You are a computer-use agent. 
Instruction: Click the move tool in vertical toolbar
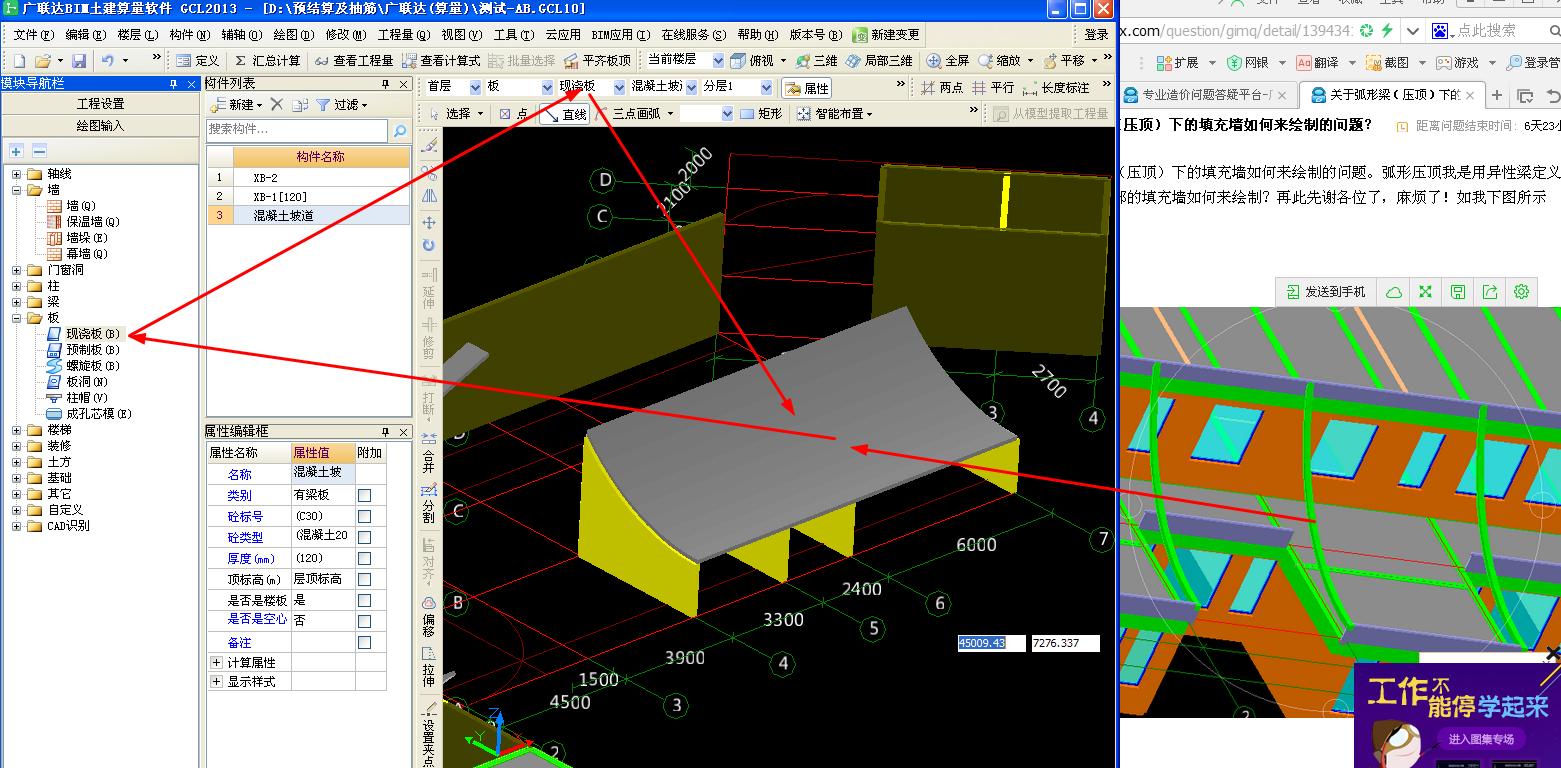coord(429,222)
